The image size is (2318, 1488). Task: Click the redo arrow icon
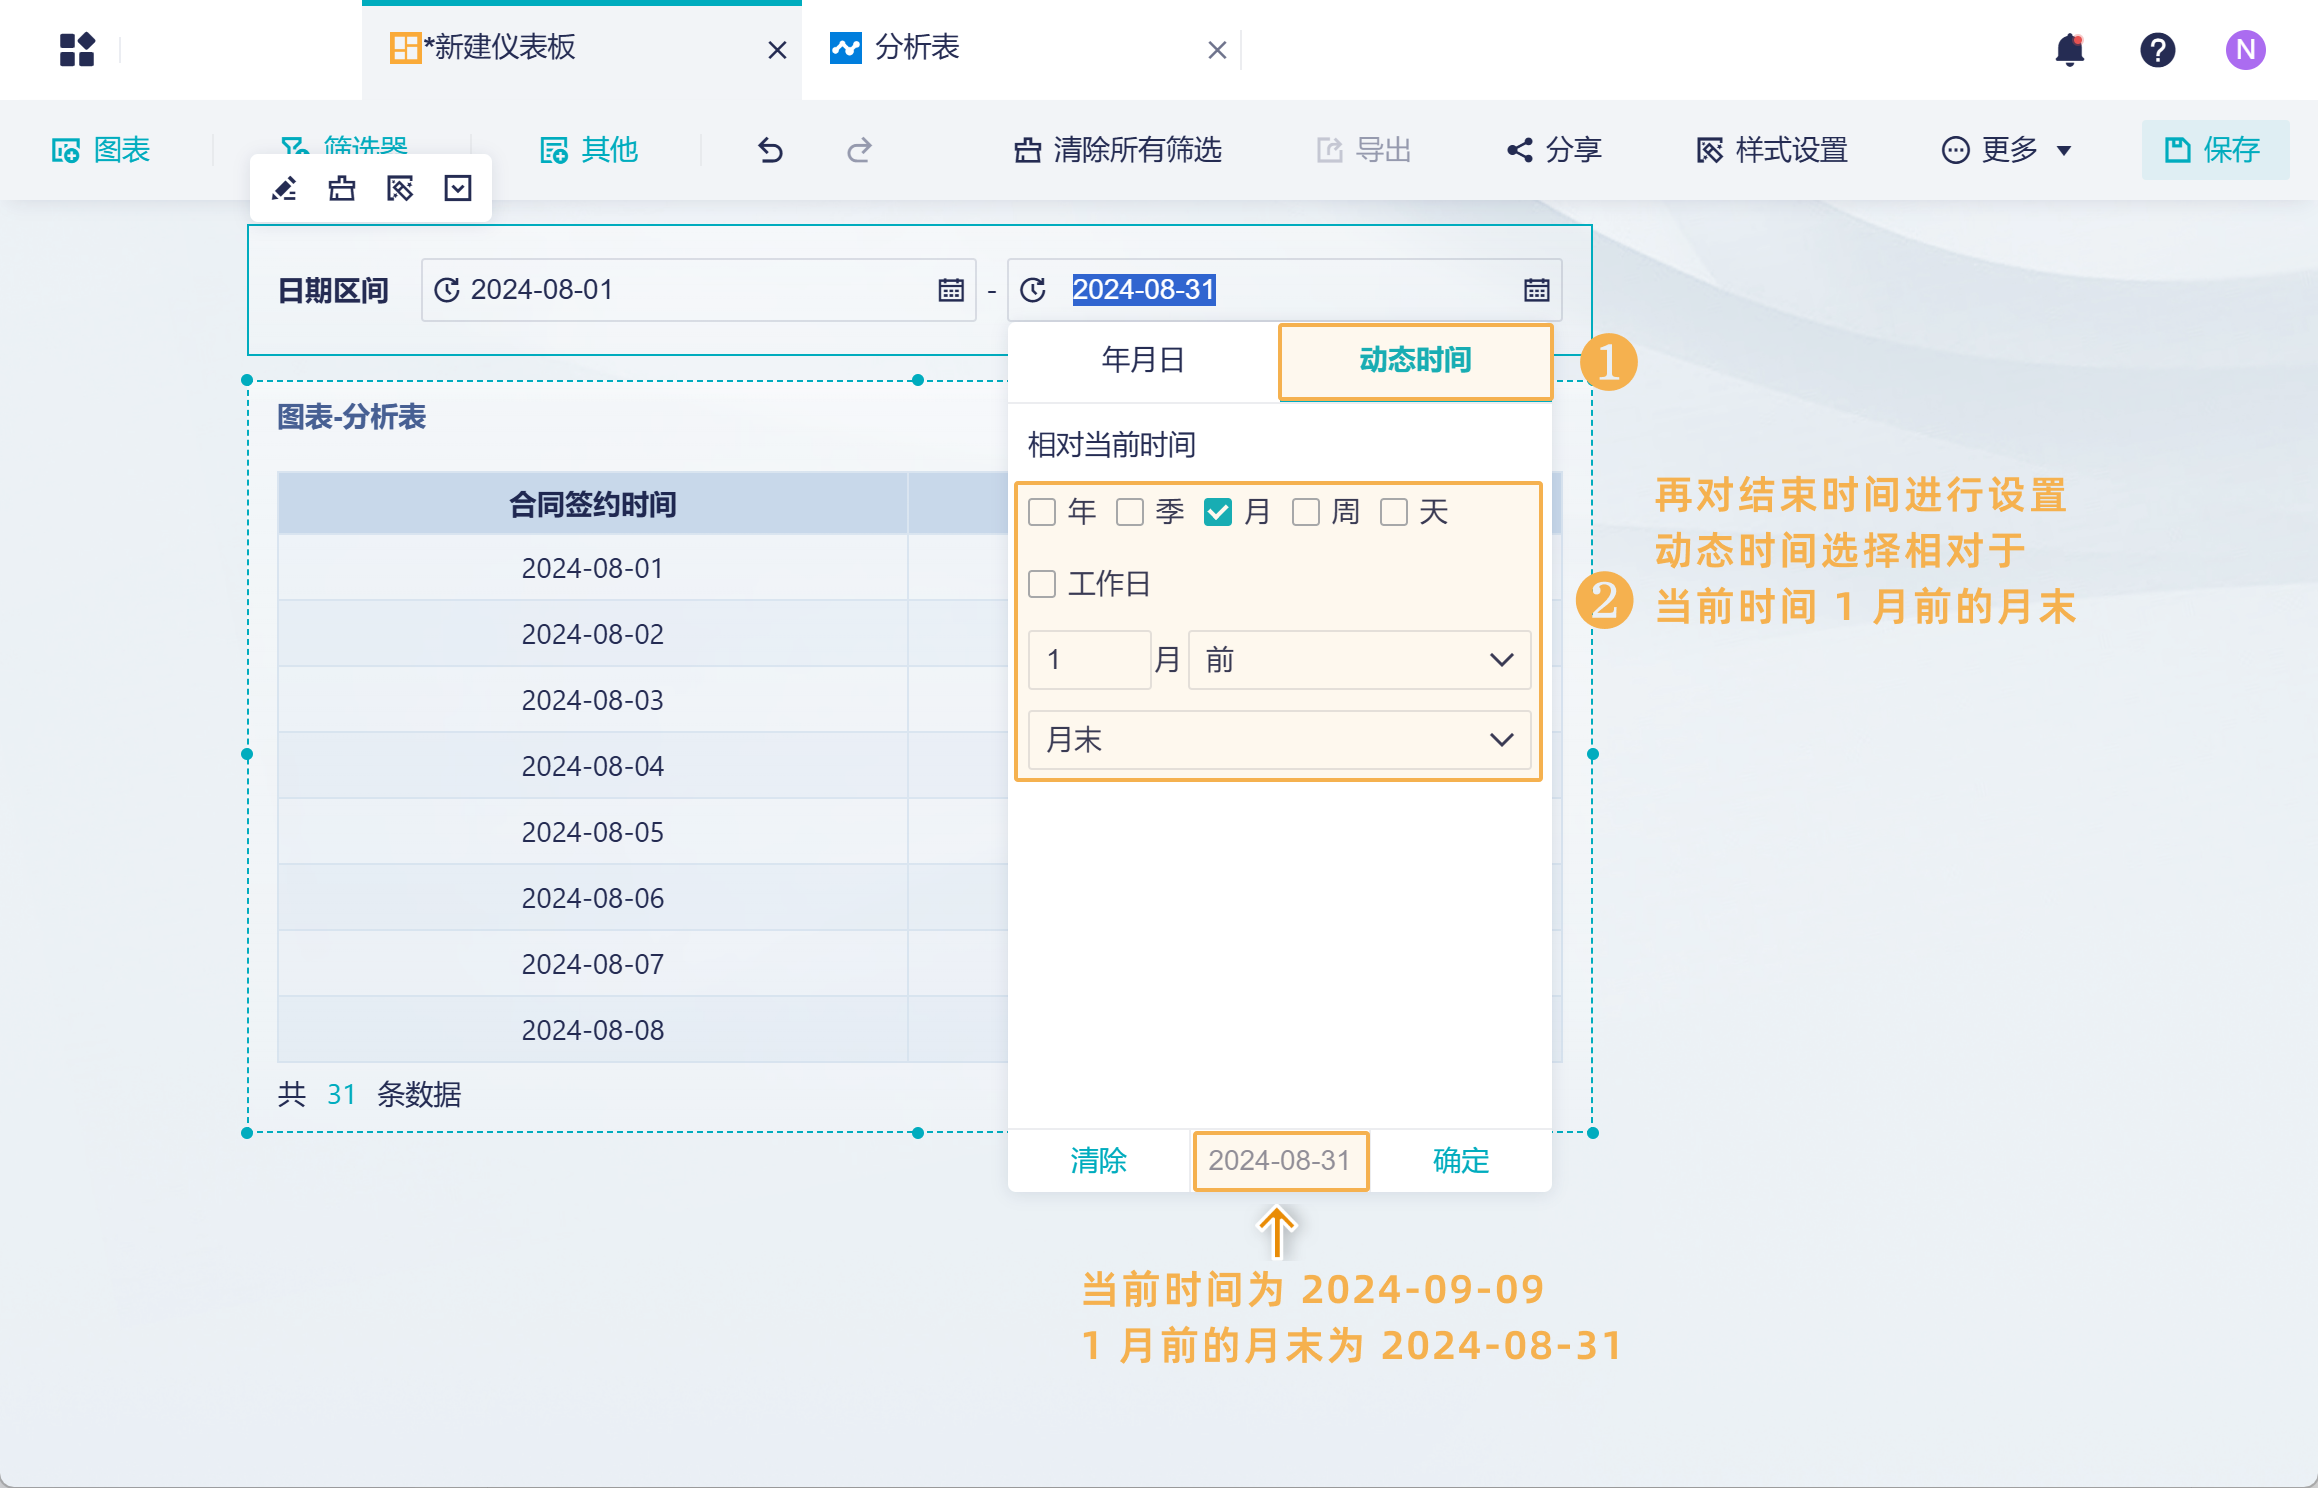coord(859,150)
